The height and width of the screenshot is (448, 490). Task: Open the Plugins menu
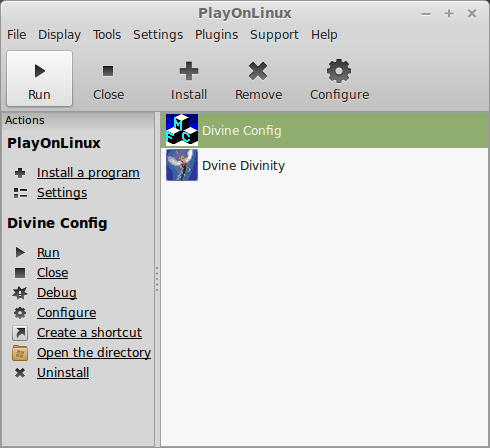tap(217, 35)
